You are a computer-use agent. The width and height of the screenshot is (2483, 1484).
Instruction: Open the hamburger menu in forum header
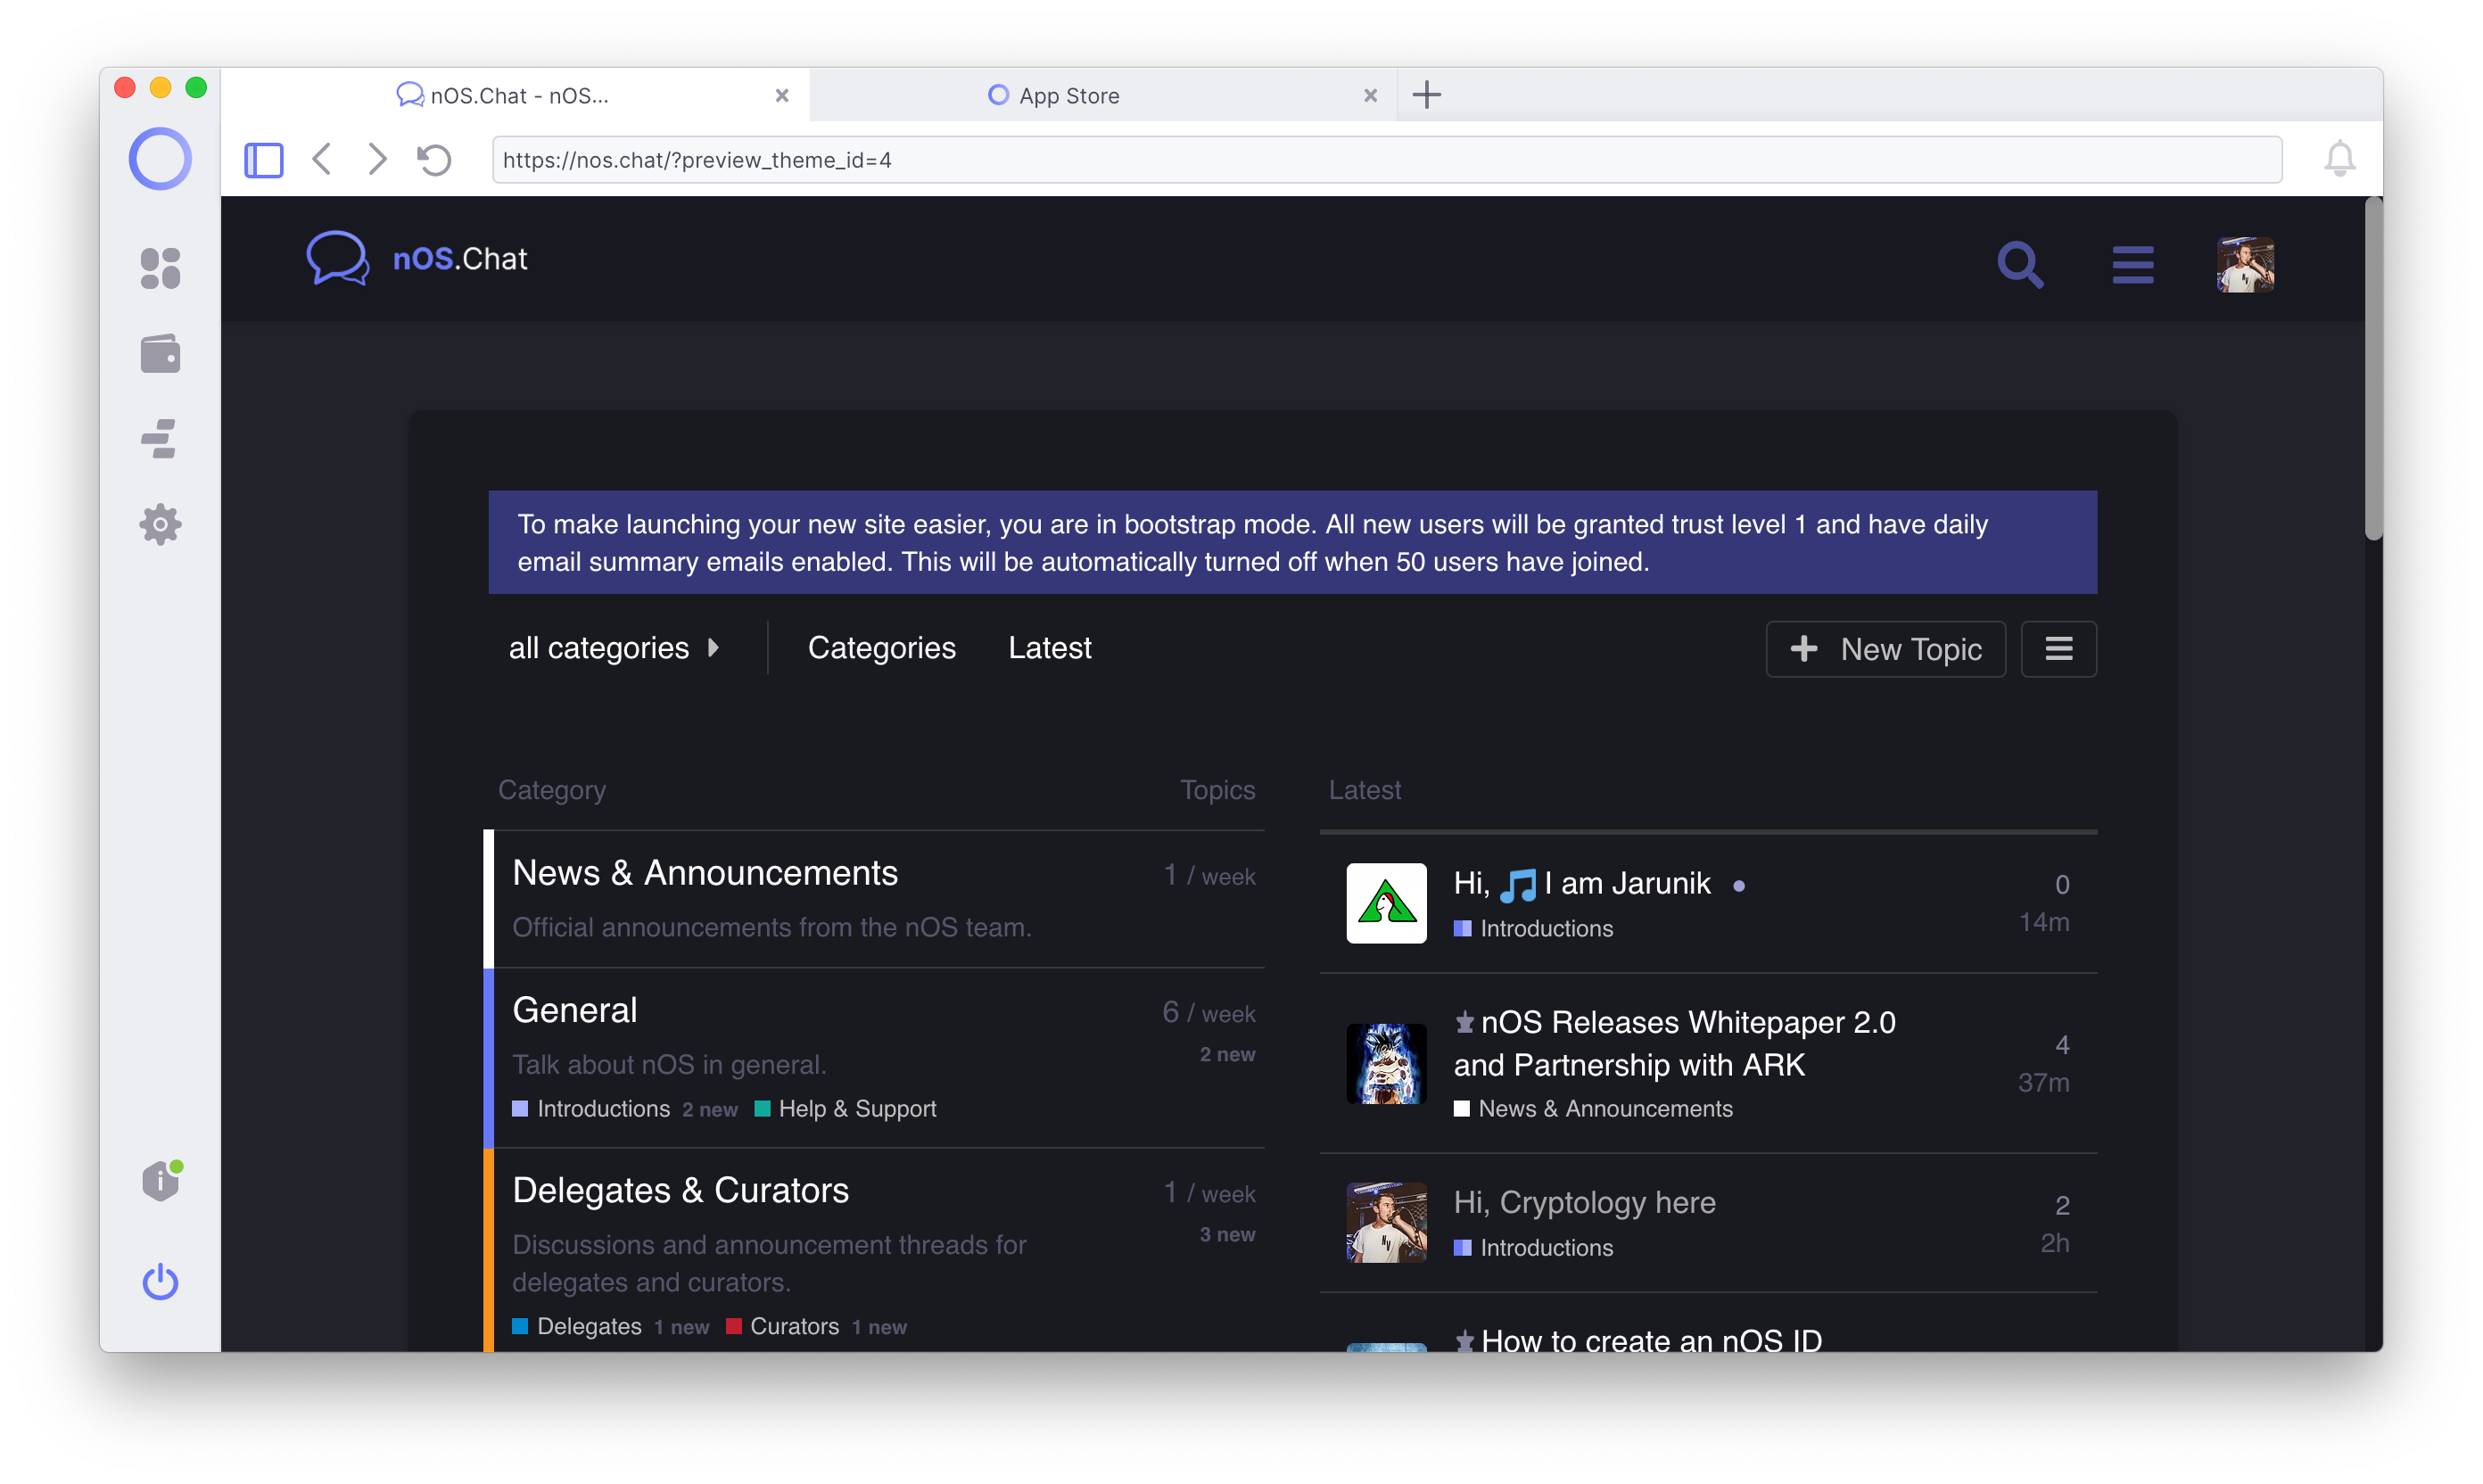click(x=2133, y=265)
